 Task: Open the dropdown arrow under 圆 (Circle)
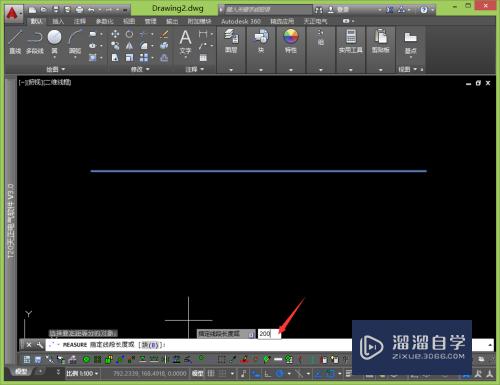click(54, 58)
